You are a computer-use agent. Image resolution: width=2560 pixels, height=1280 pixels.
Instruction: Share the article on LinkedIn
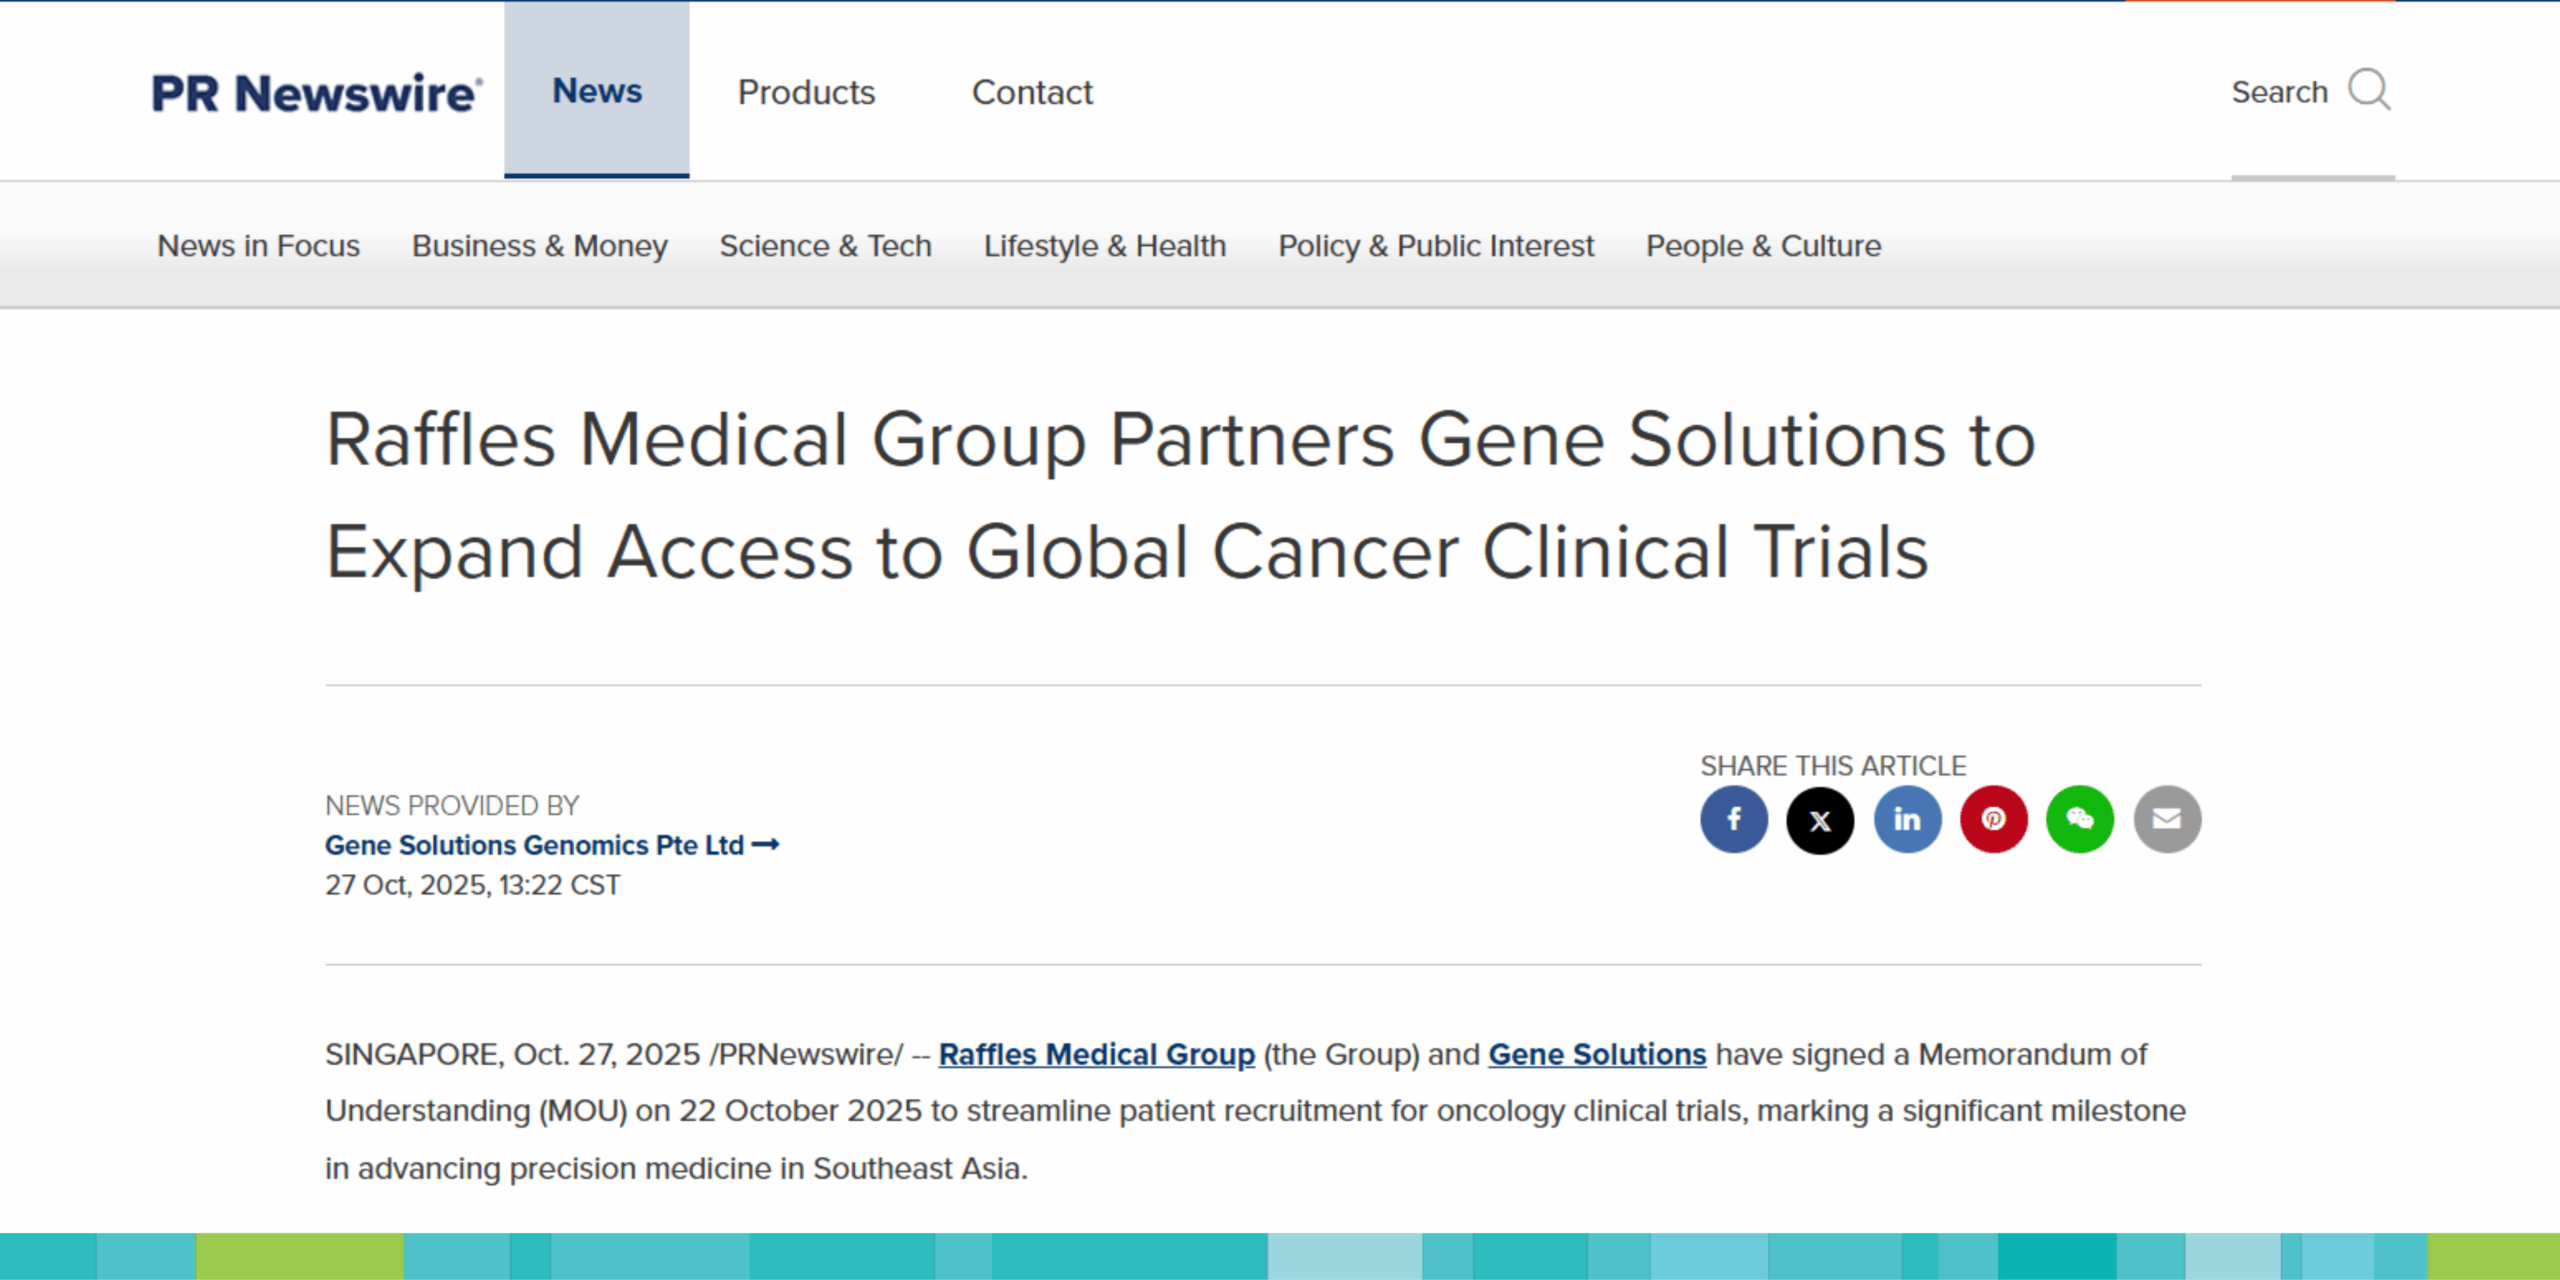click(1907, 819)
